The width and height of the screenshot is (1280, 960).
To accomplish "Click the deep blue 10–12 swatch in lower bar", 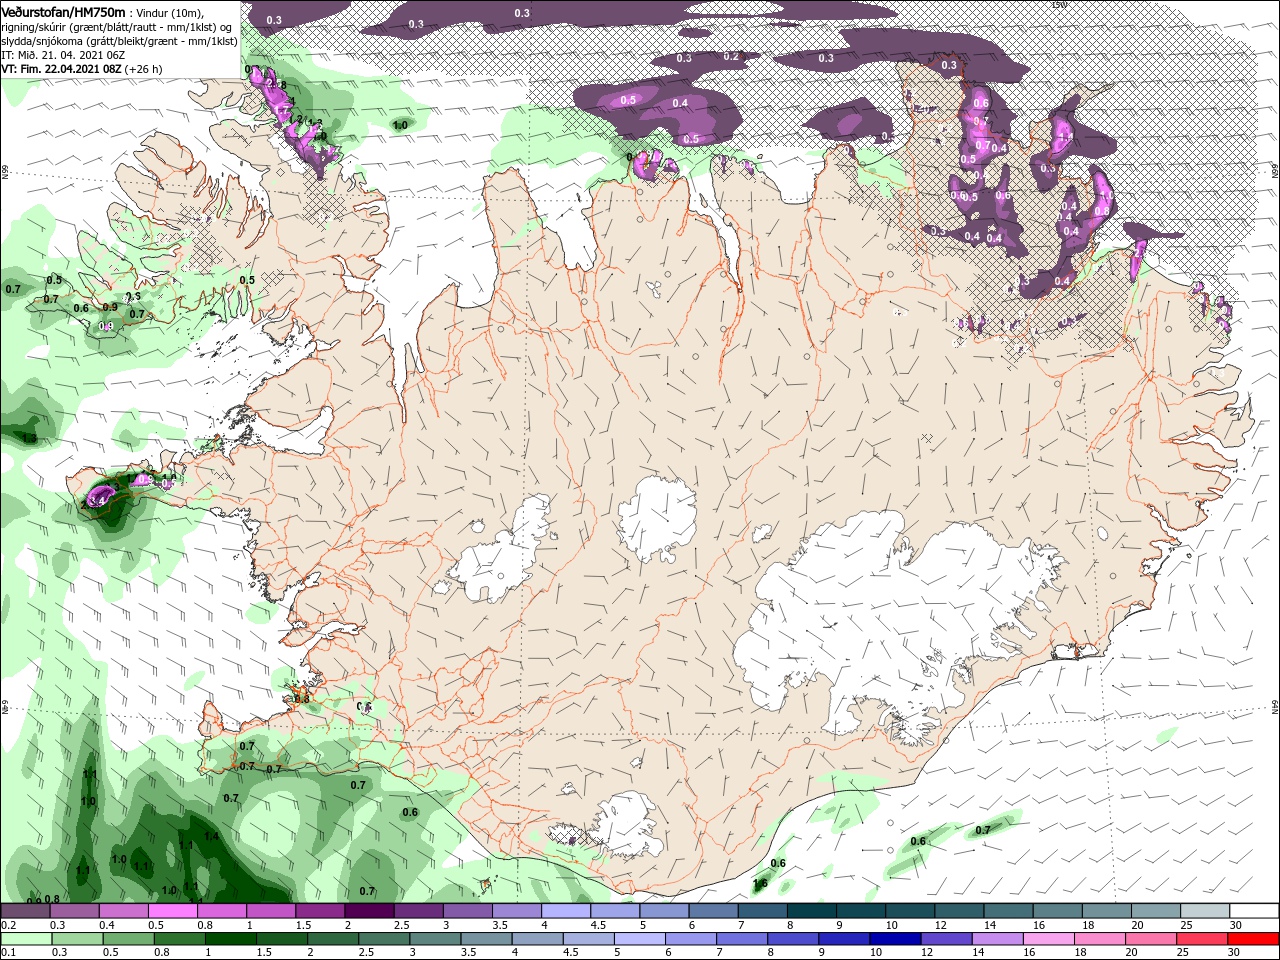I will (x=896, y=939).
